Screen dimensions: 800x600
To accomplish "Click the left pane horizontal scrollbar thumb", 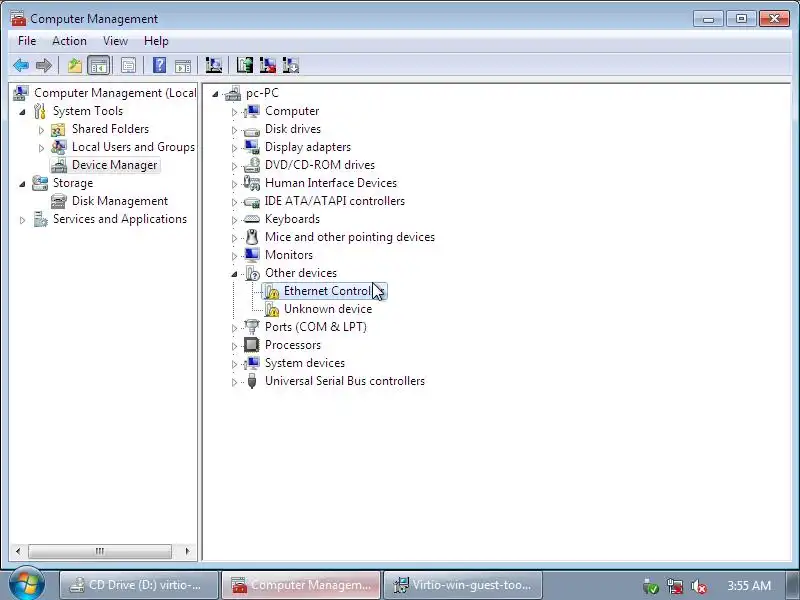I will click(100, 551).
